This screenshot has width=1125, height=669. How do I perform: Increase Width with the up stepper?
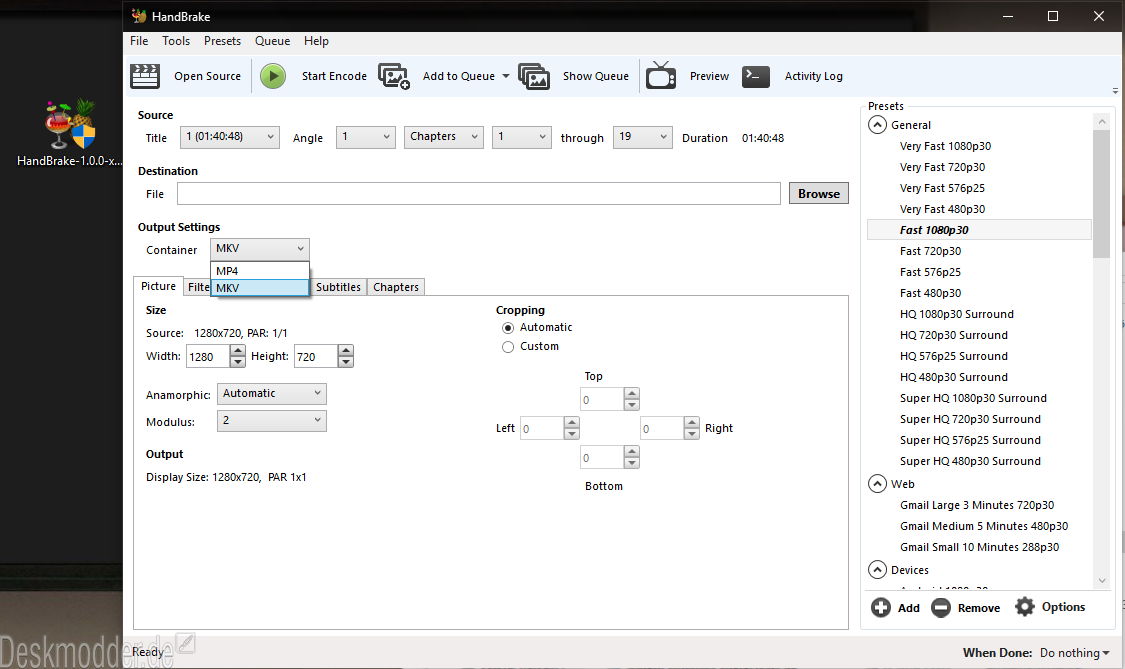[x=237, y=350]
